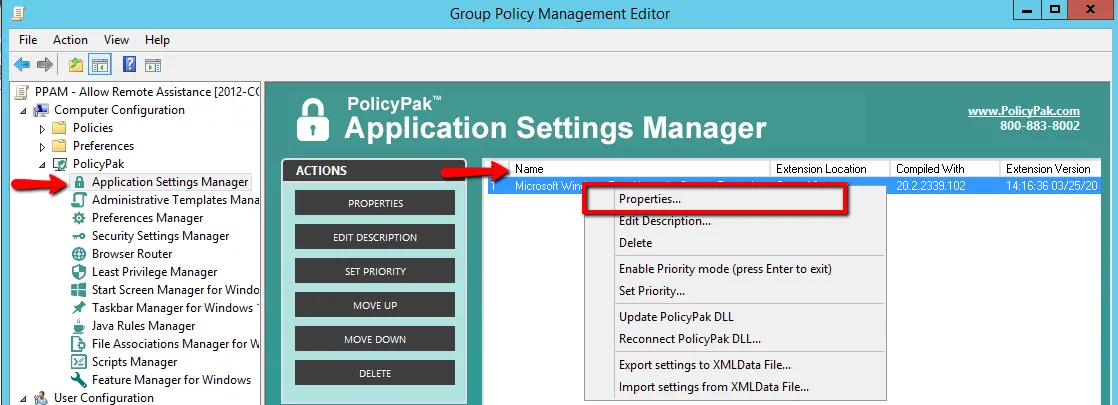The width and height of the screenshot is (1118, 405).
Task: Choose Export settings to XMLData File
Action: [704, 365]
